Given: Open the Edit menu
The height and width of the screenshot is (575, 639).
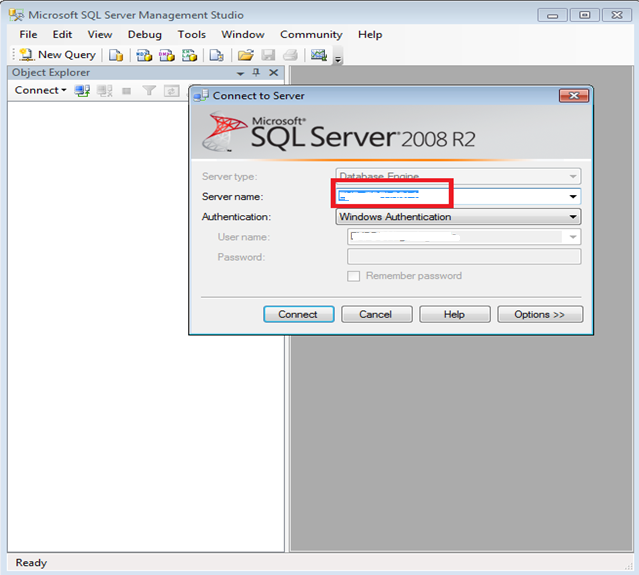Looking at the screenshot, I should click(62, 35).
